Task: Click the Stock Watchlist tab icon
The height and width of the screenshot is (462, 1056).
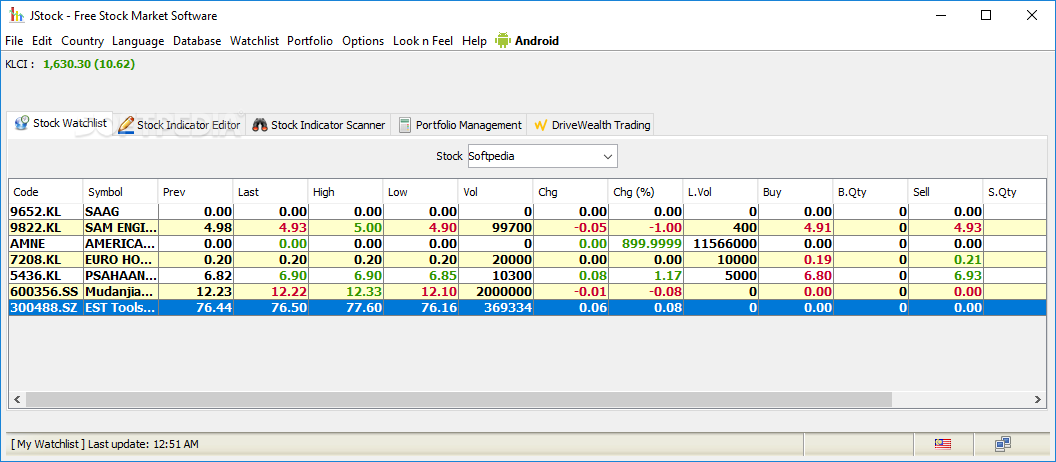Action: [x=22, y=123]
